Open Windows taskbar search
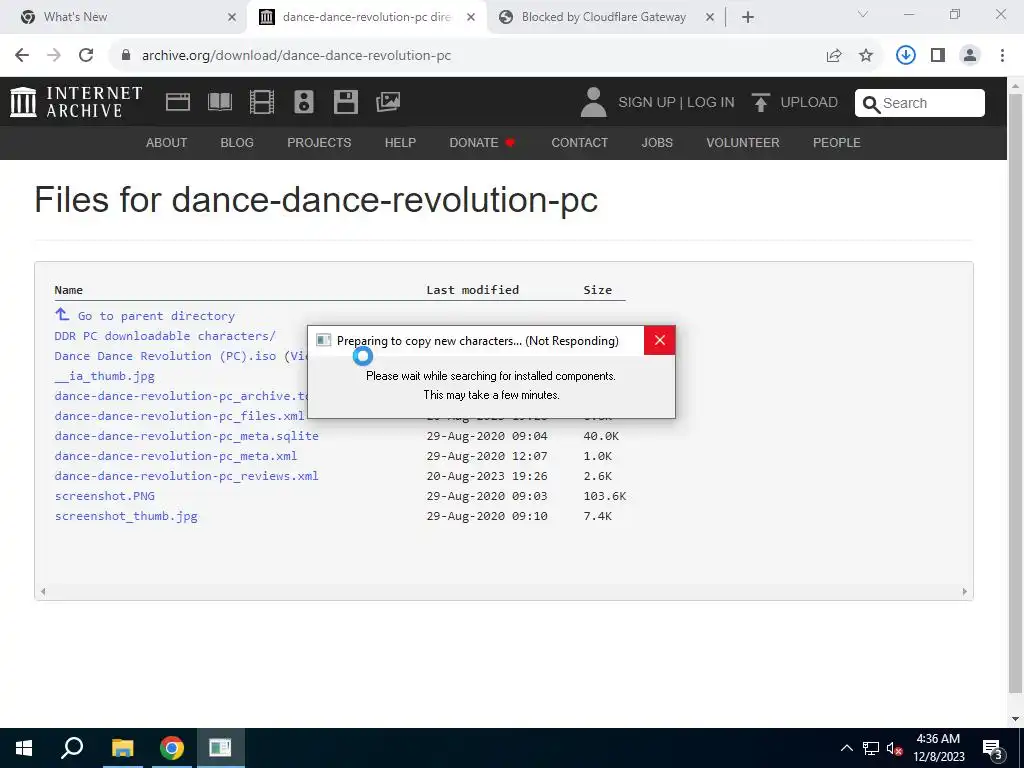The image size is (1024, 768). point(72,748)
